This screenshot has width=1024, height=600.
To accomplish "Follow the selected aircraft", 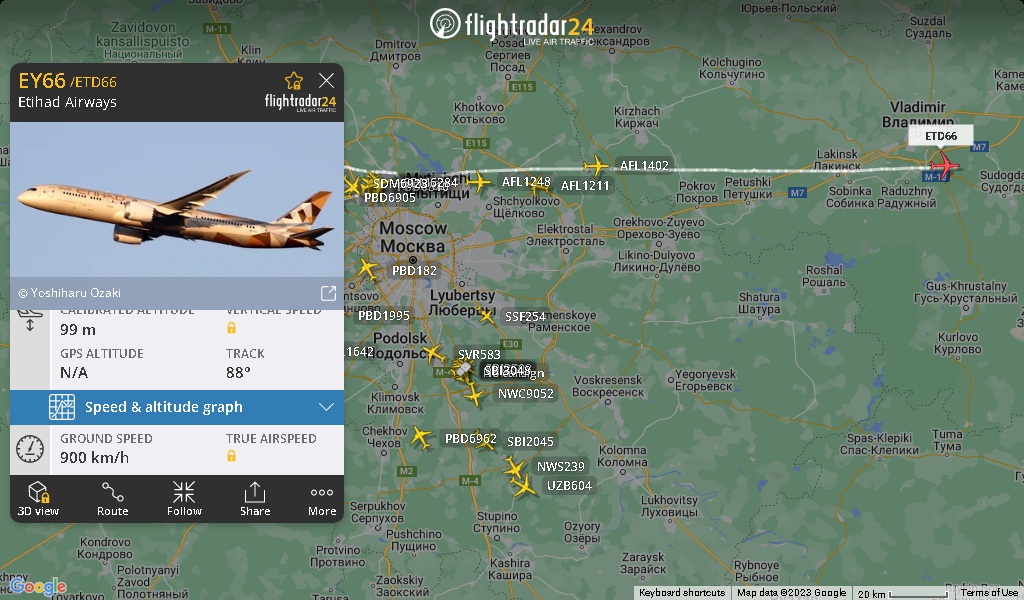I will tap(184, 499).
